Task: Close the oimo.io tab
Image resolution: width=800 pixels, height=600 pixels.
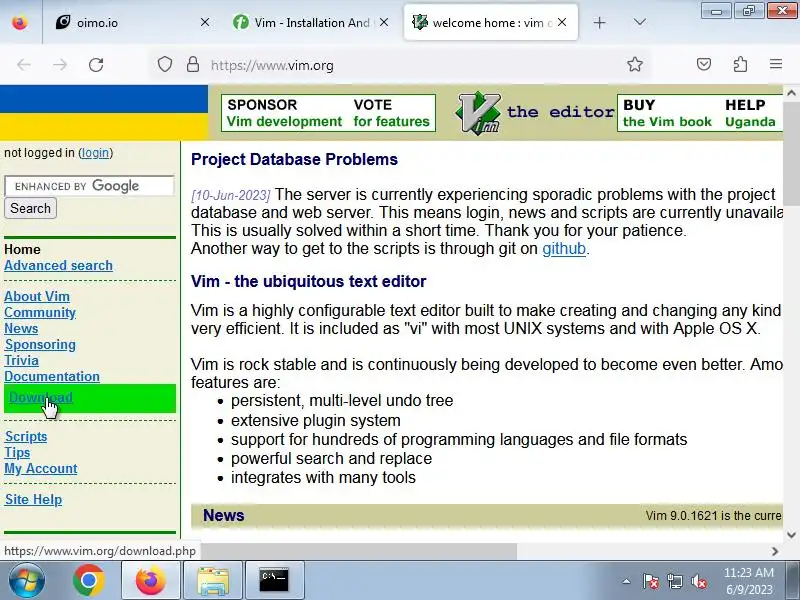Action: click(205, 22)
